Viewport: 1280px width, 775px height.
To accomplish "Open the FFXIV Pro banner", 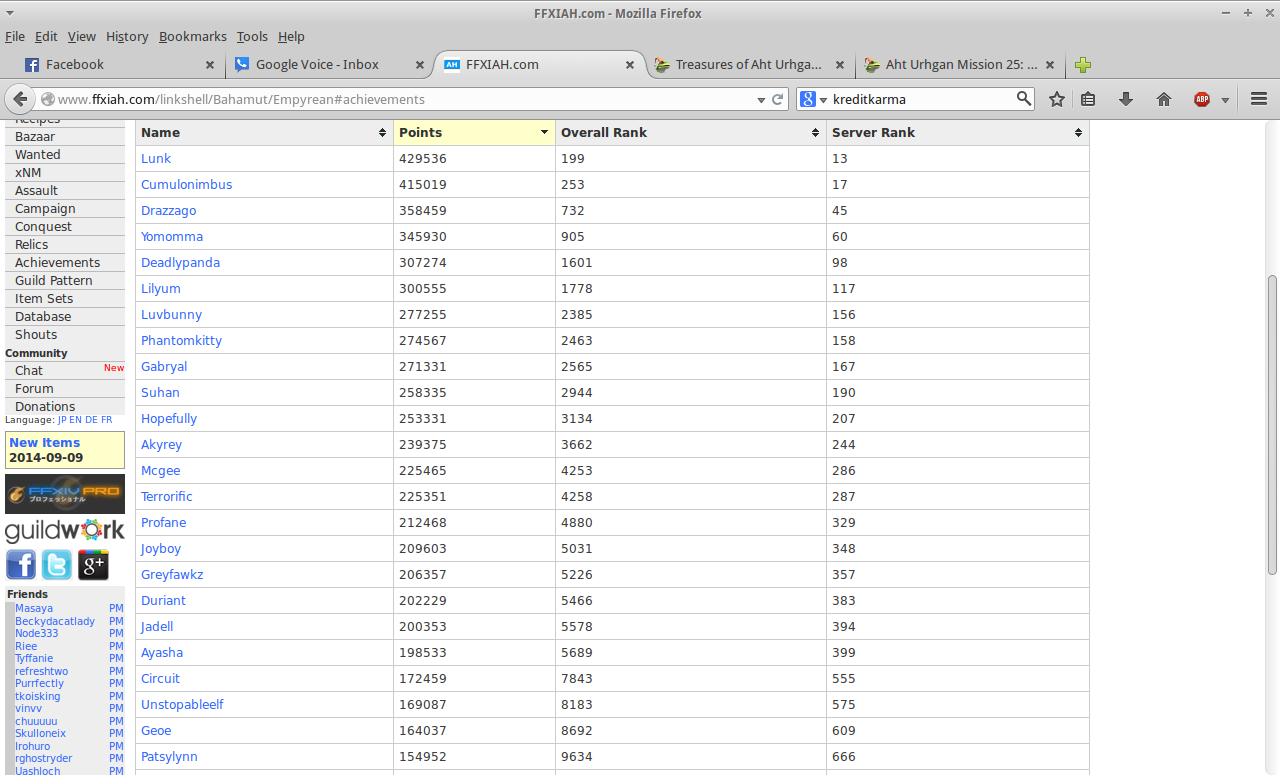I will click(65, 493).
